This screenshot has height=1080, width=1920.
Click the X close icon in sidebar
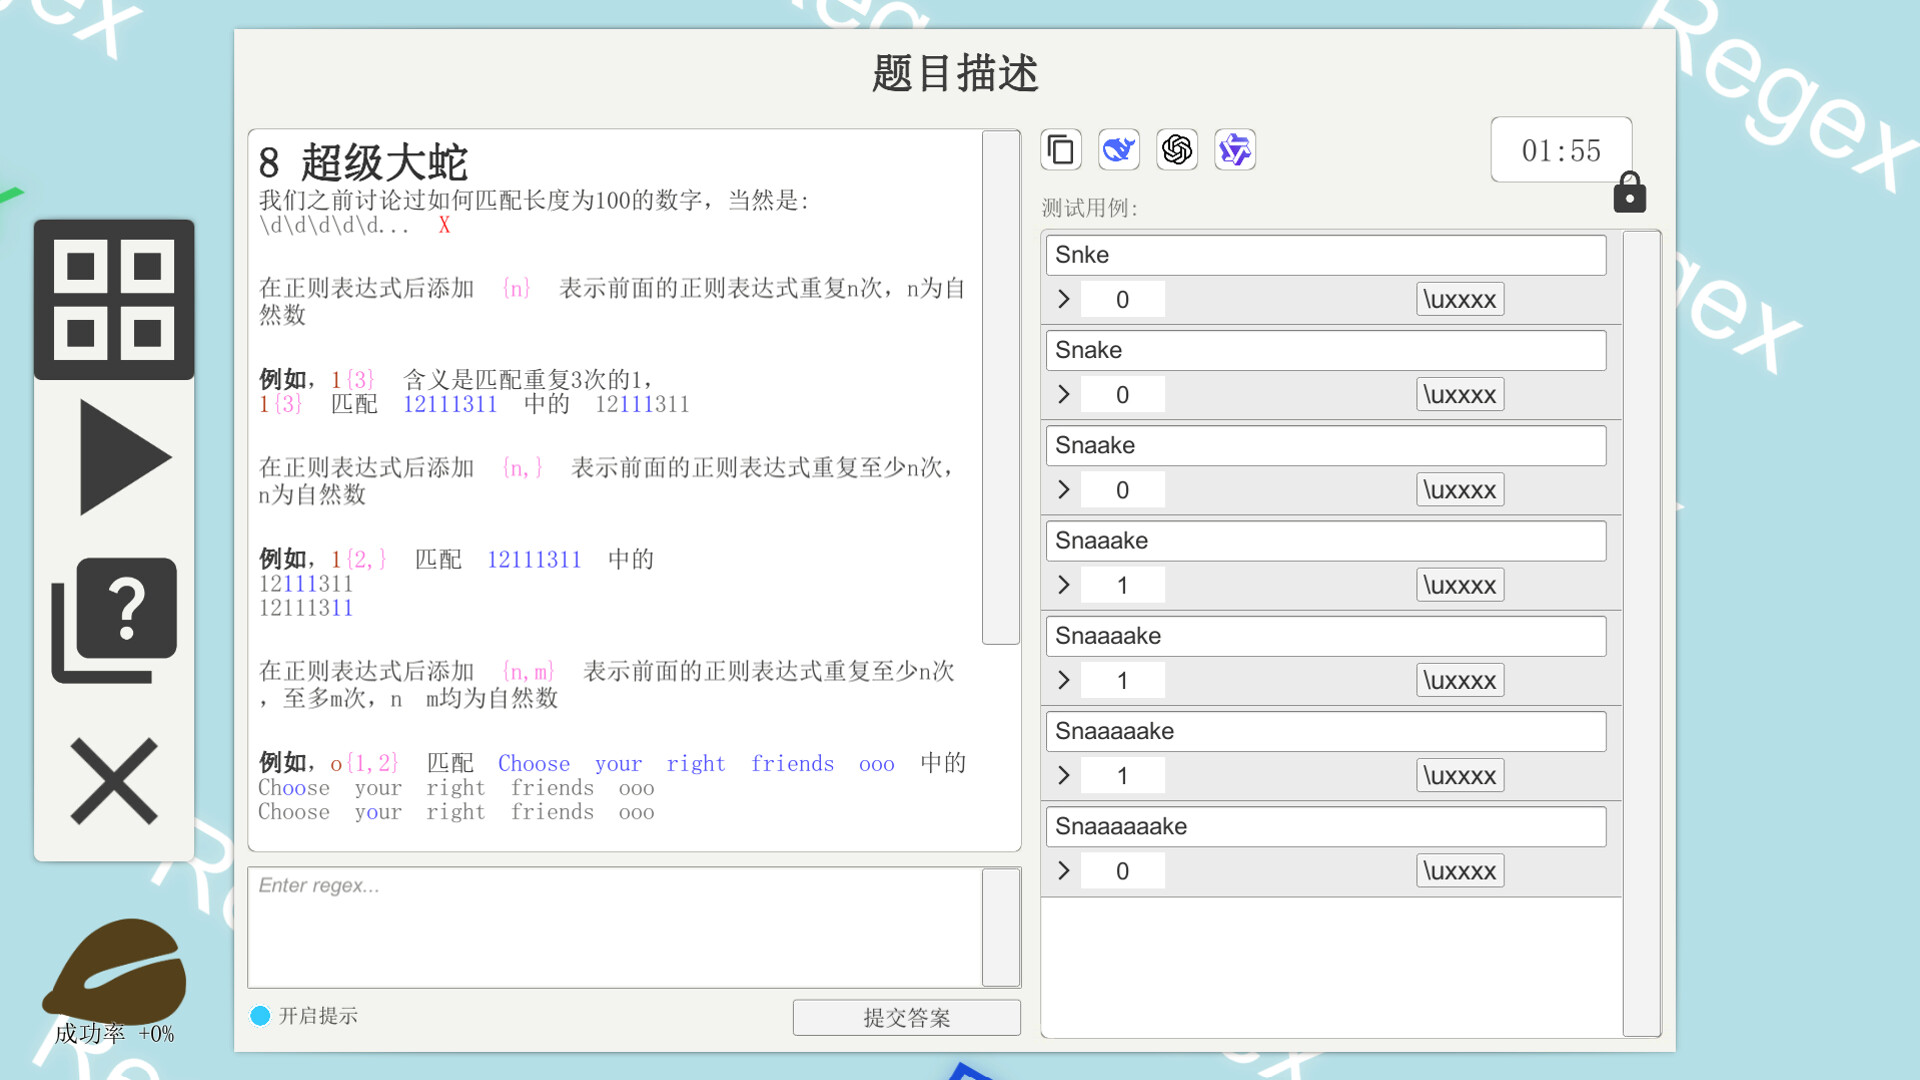114,781
